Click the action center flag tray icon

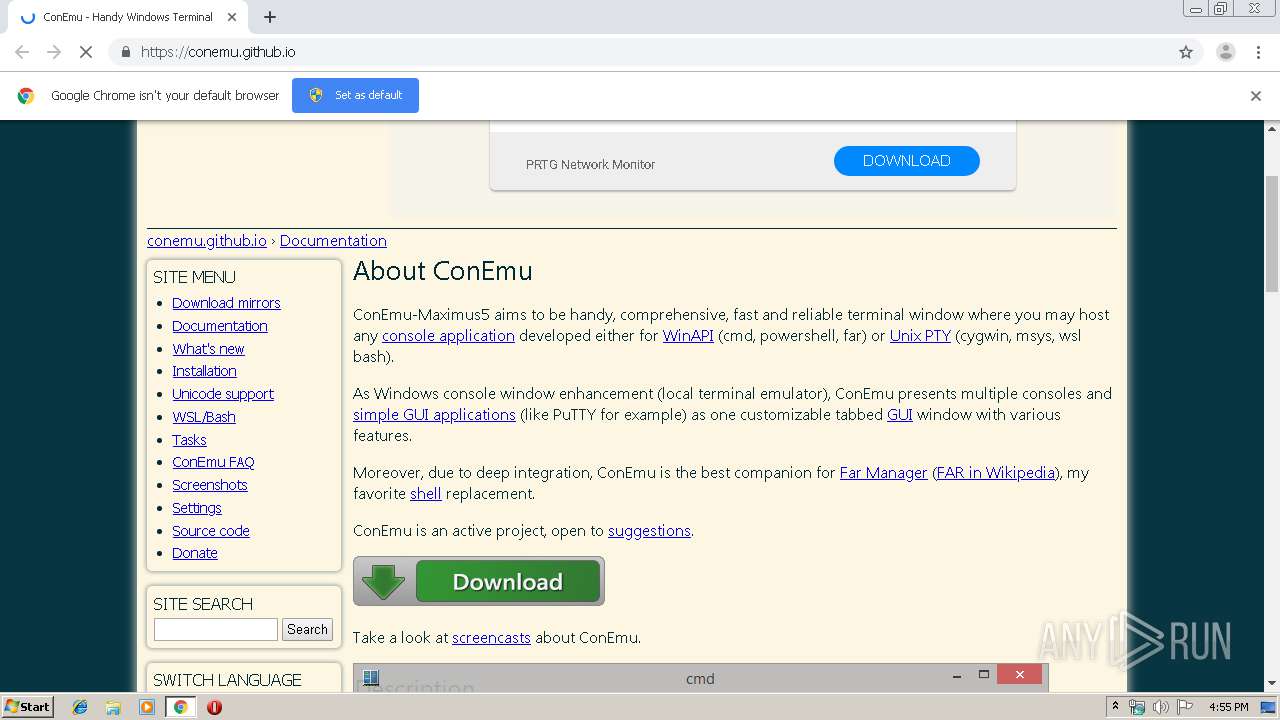pos(1183,707)
